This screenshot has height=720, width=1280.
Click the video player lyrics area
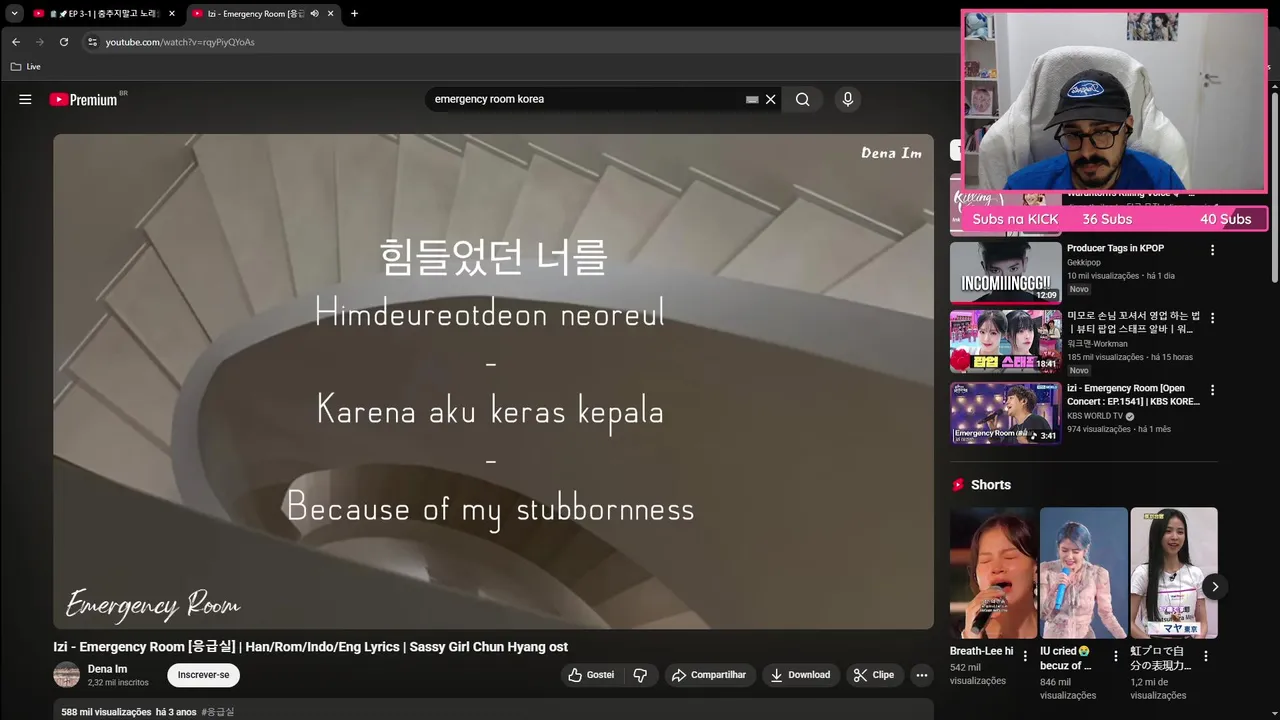(x=493, y=381)
